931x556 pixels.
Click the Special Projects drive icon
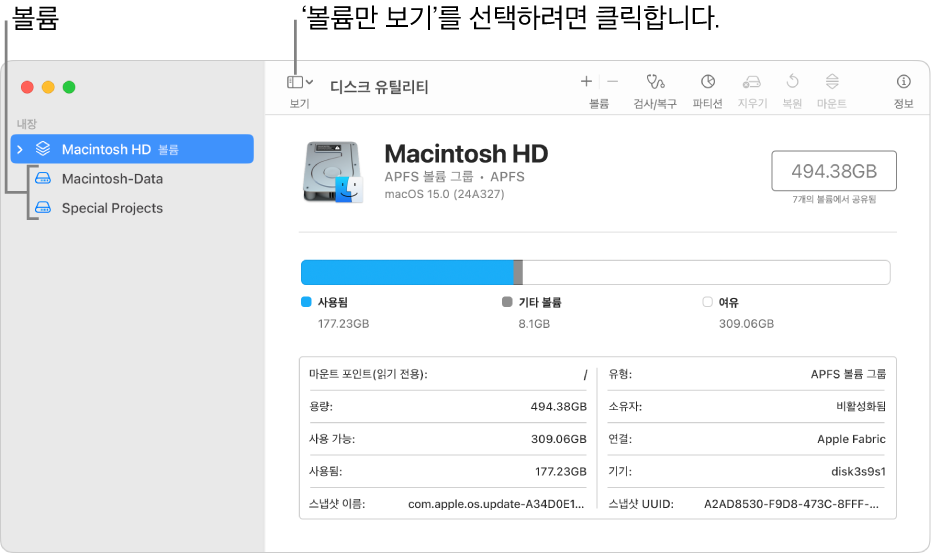(x=43, y=207)
